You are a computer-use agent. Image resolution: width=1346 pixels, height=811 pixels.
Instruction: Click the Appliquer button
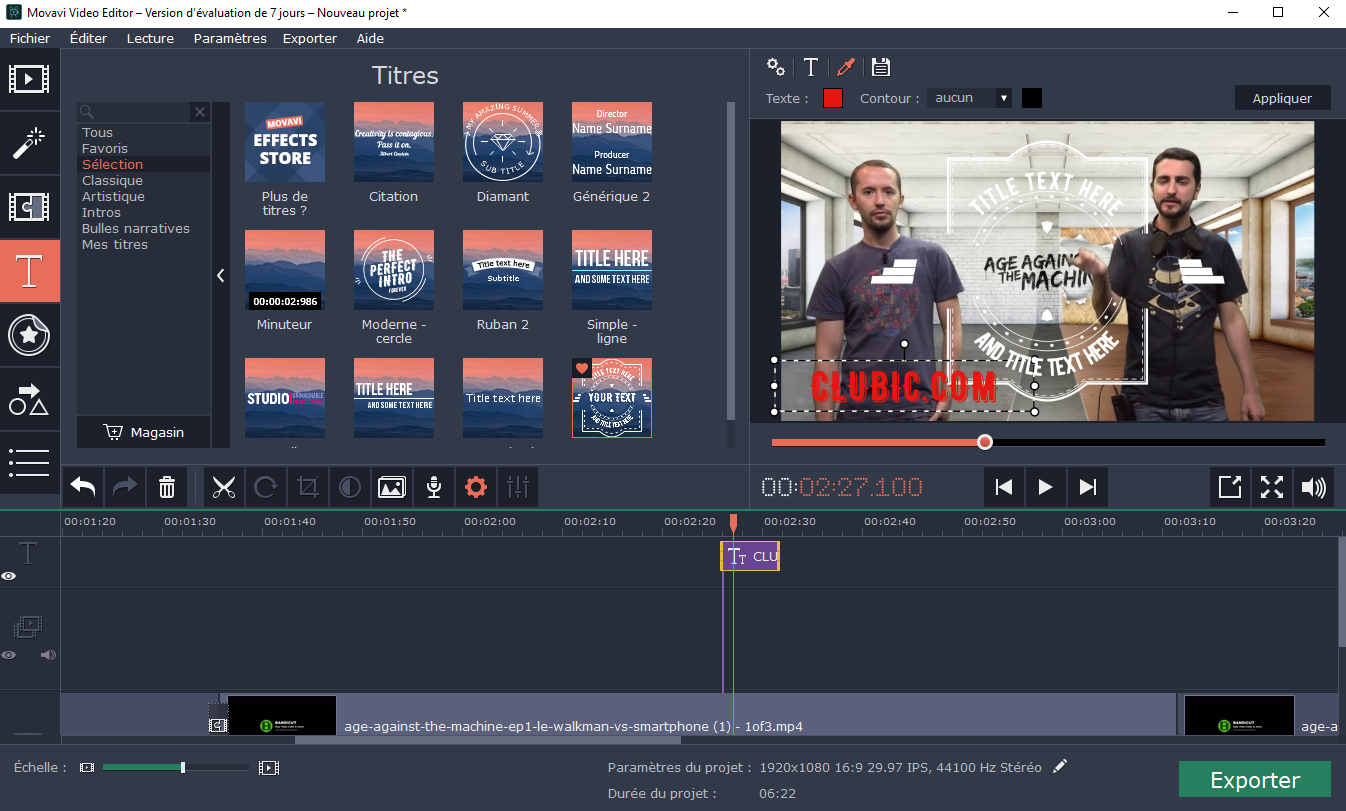pyautogui.click(x=1282, y=98)
